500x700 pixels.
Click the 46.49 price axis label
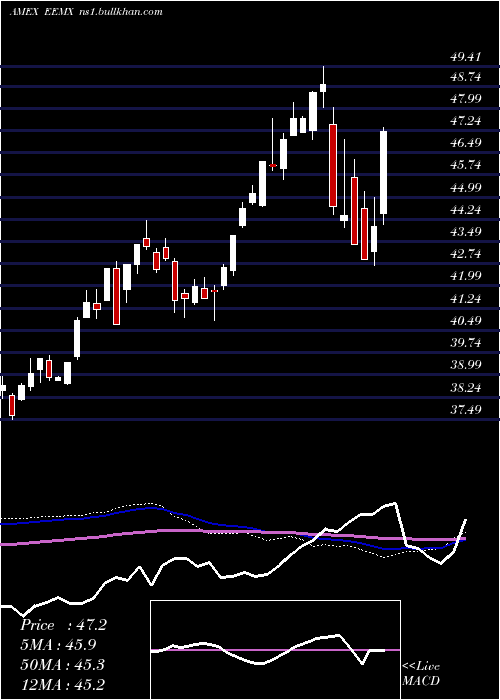466,143
